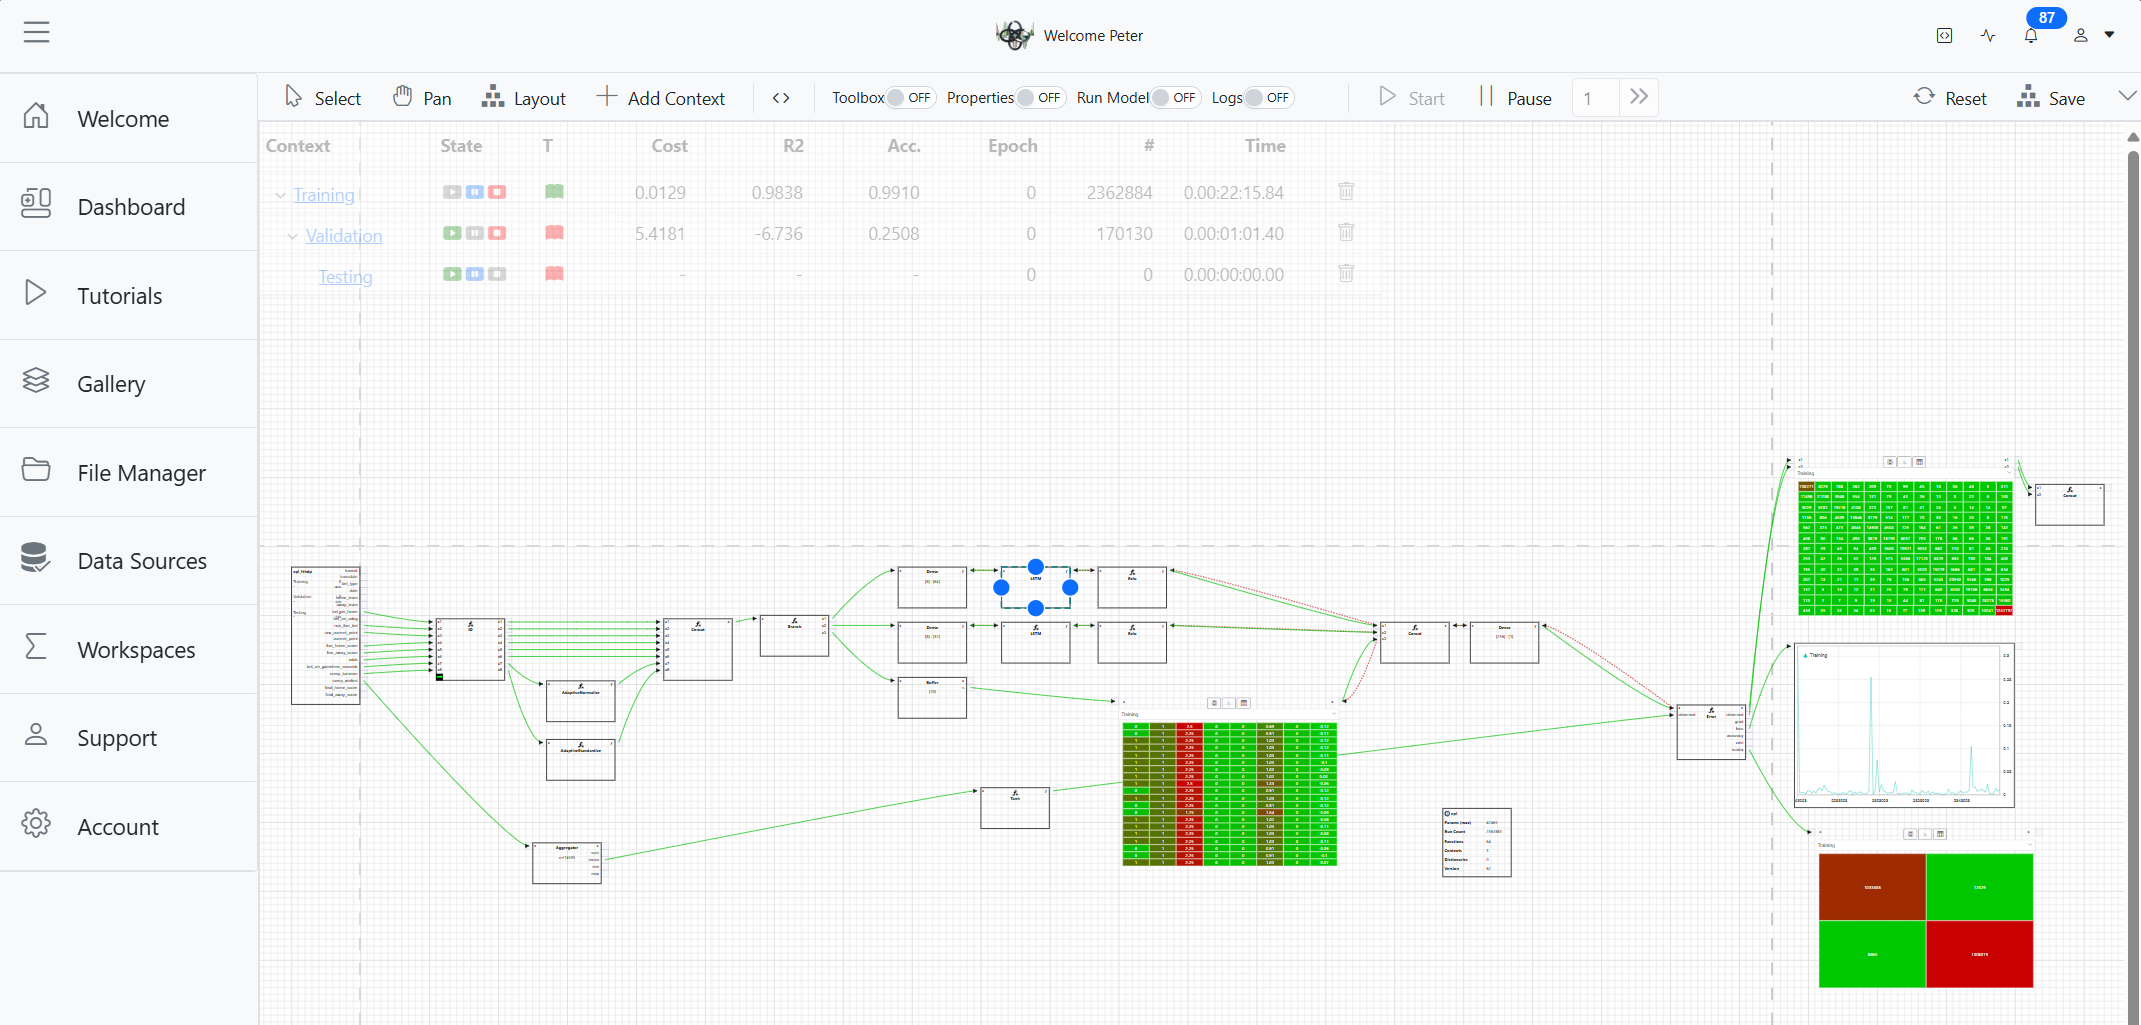
Task: Delete the Validation context with trash icon
Action: click(1346, 232)
